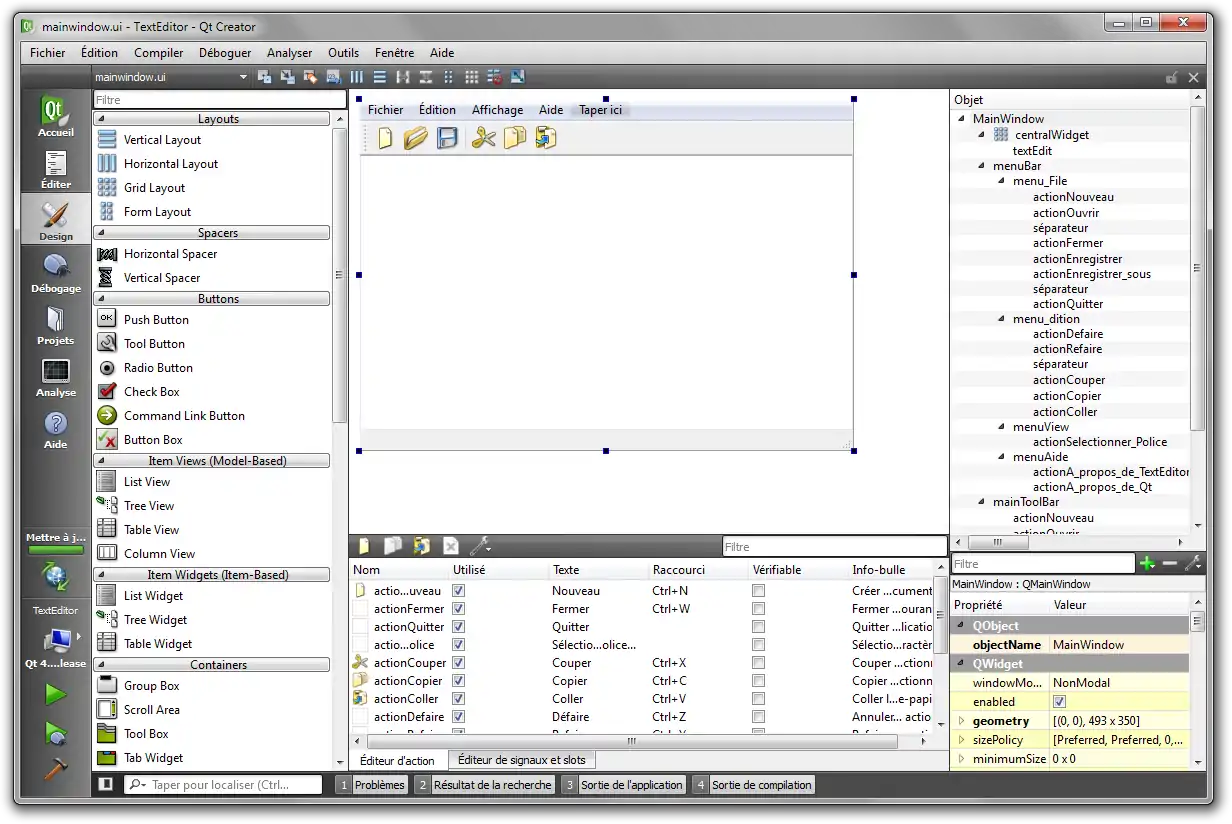Collapse the Buttons section in the widget box
Image resolution: width=1232 pixels, height=824 pixels.
point(211,298)
